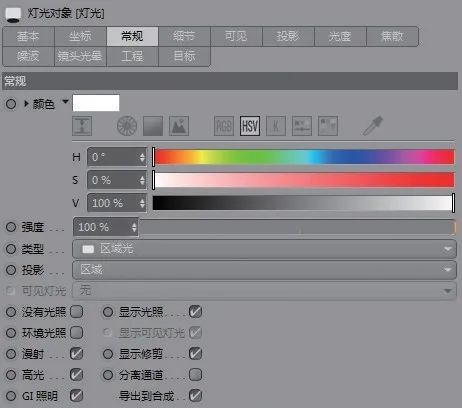Switch to the 细节 tab
The height and width of the screenshot is (408, 462).
point(184,36)
